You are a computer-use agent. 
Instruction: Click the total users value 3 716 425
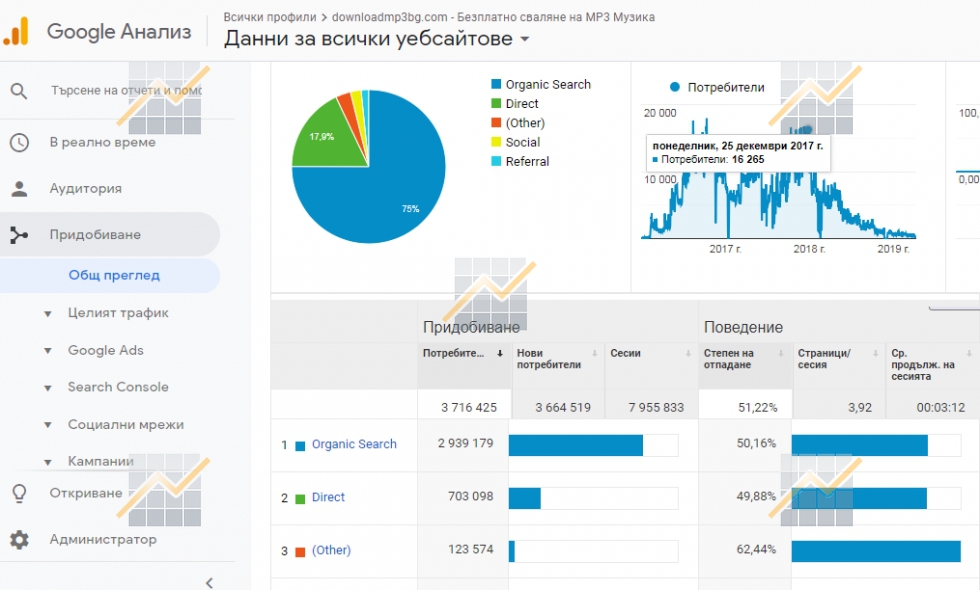click(469, 408)
